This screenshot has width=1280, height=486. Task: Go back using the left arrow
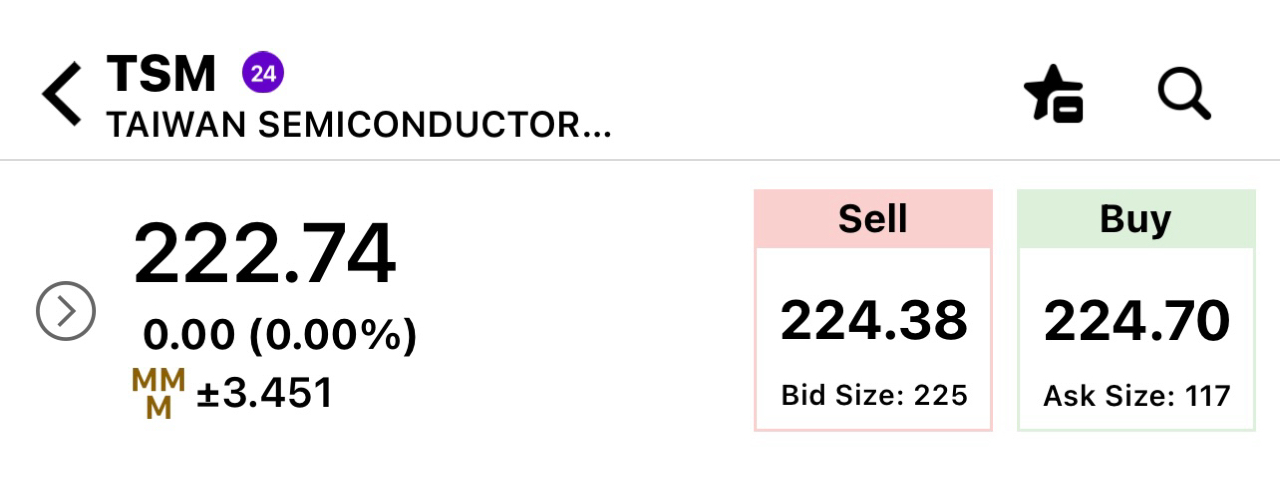click(61, 94)
